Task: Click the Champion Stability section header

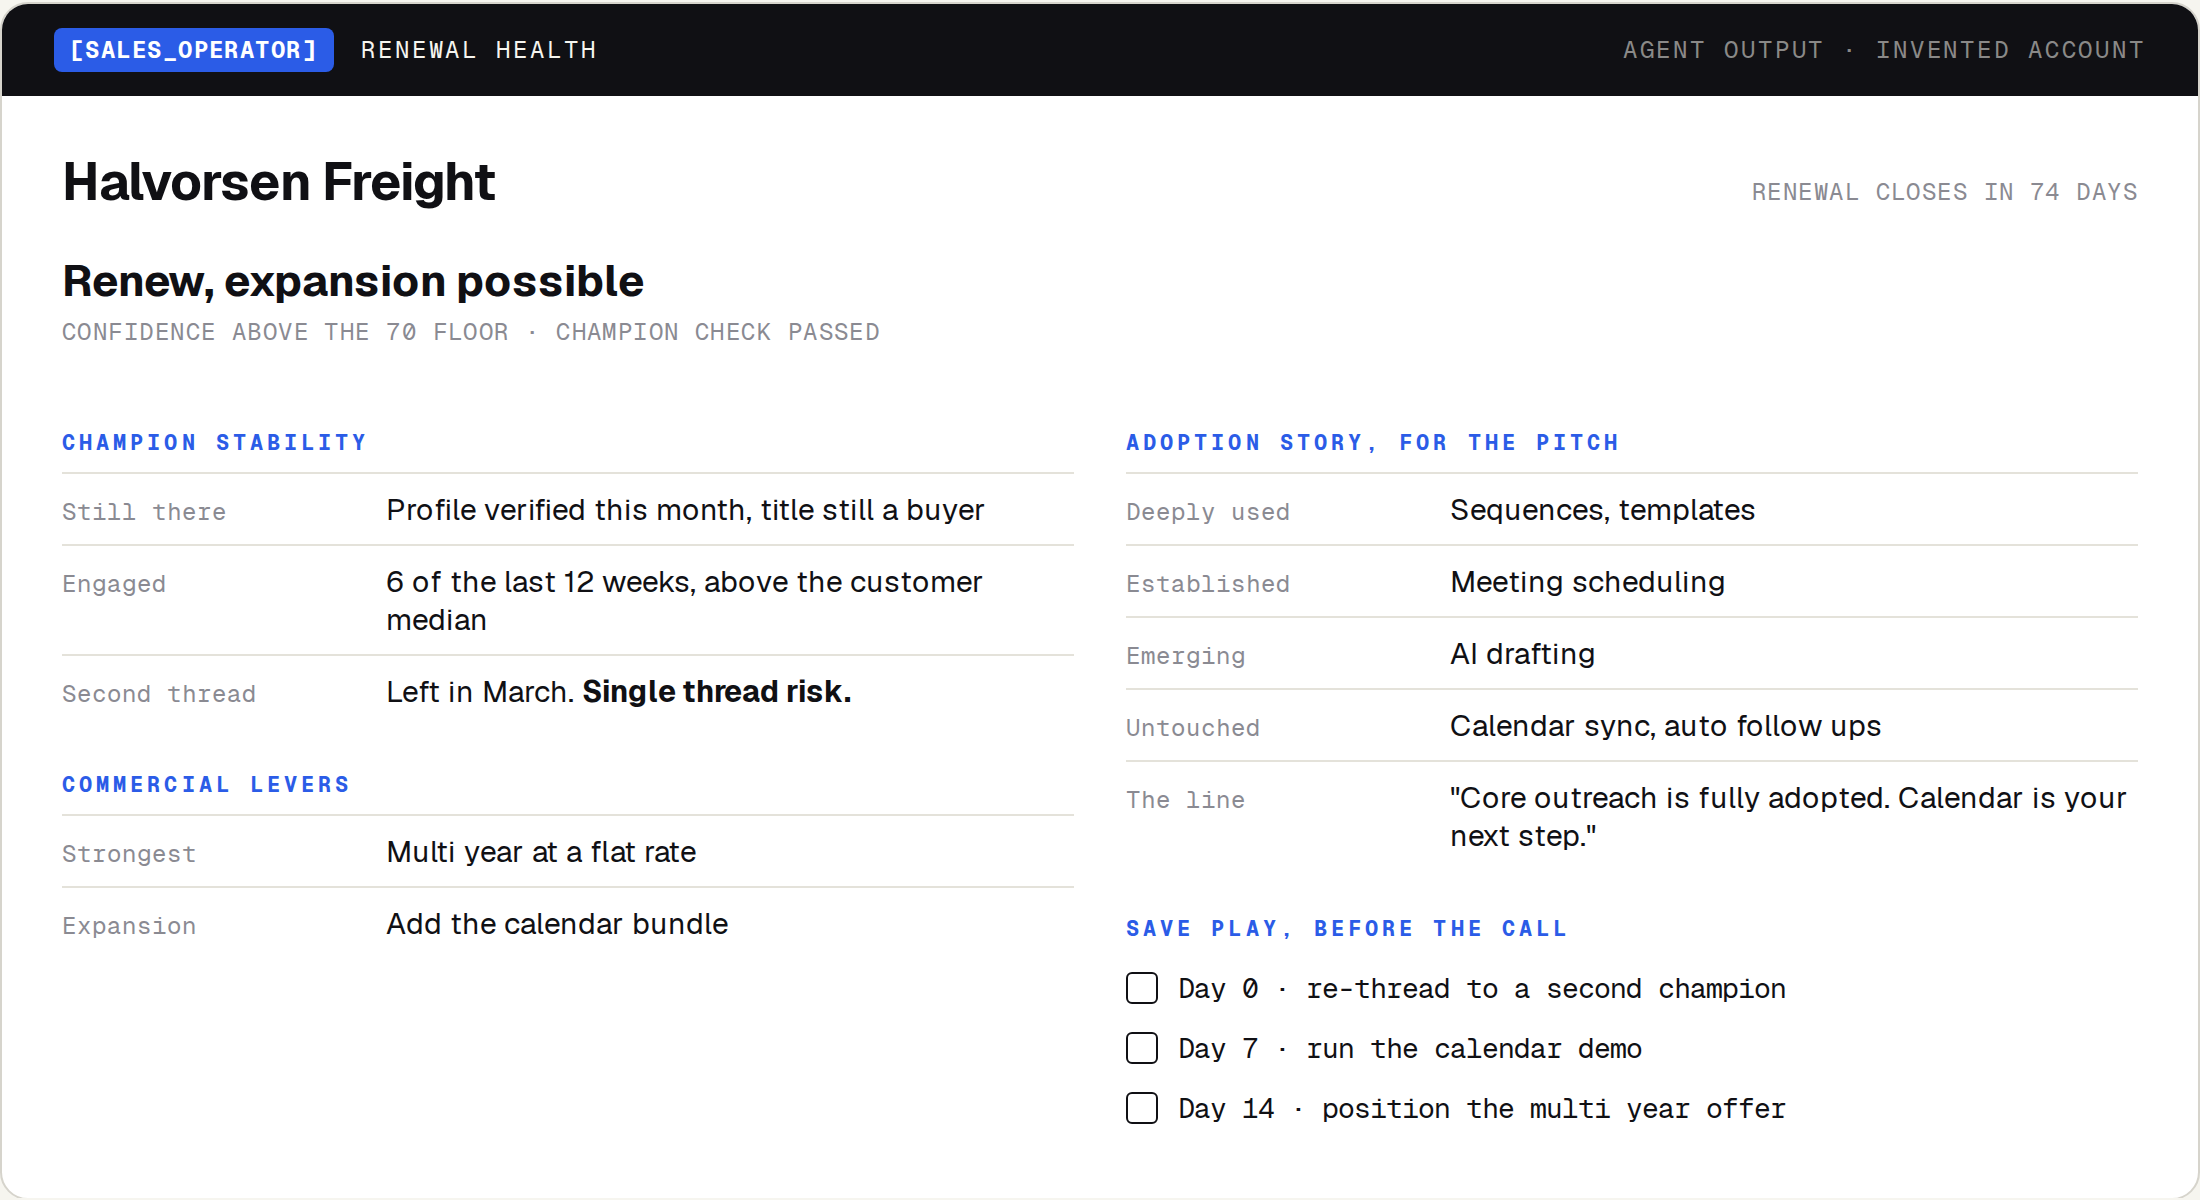Action: [215, 442]
